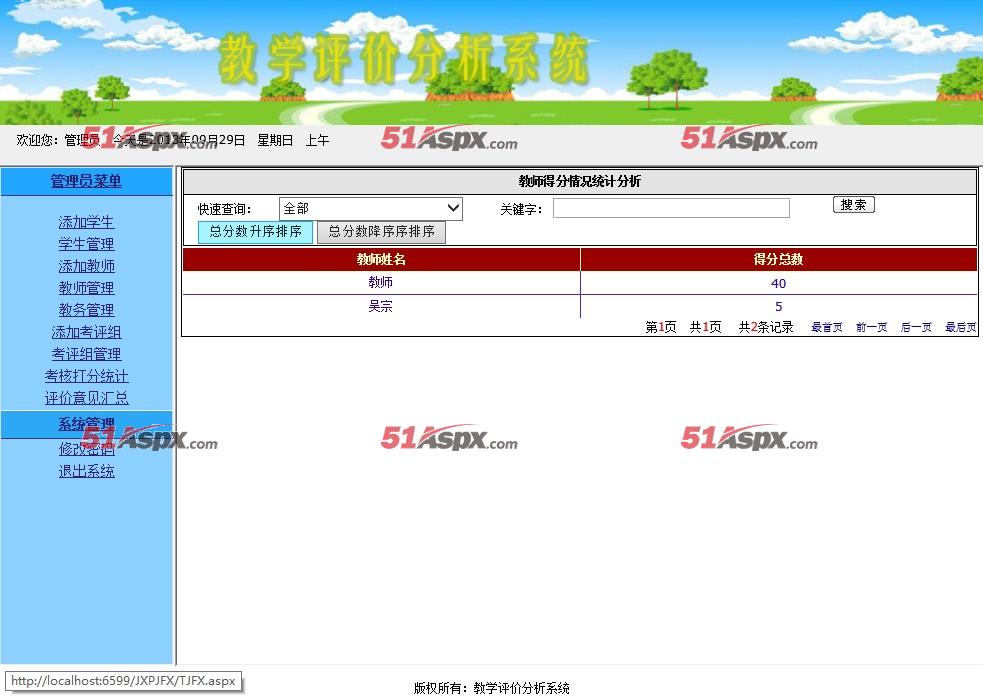Click 退出系统 to log out
The width and height of the screenshot is (983, 696).
point(86,471)
